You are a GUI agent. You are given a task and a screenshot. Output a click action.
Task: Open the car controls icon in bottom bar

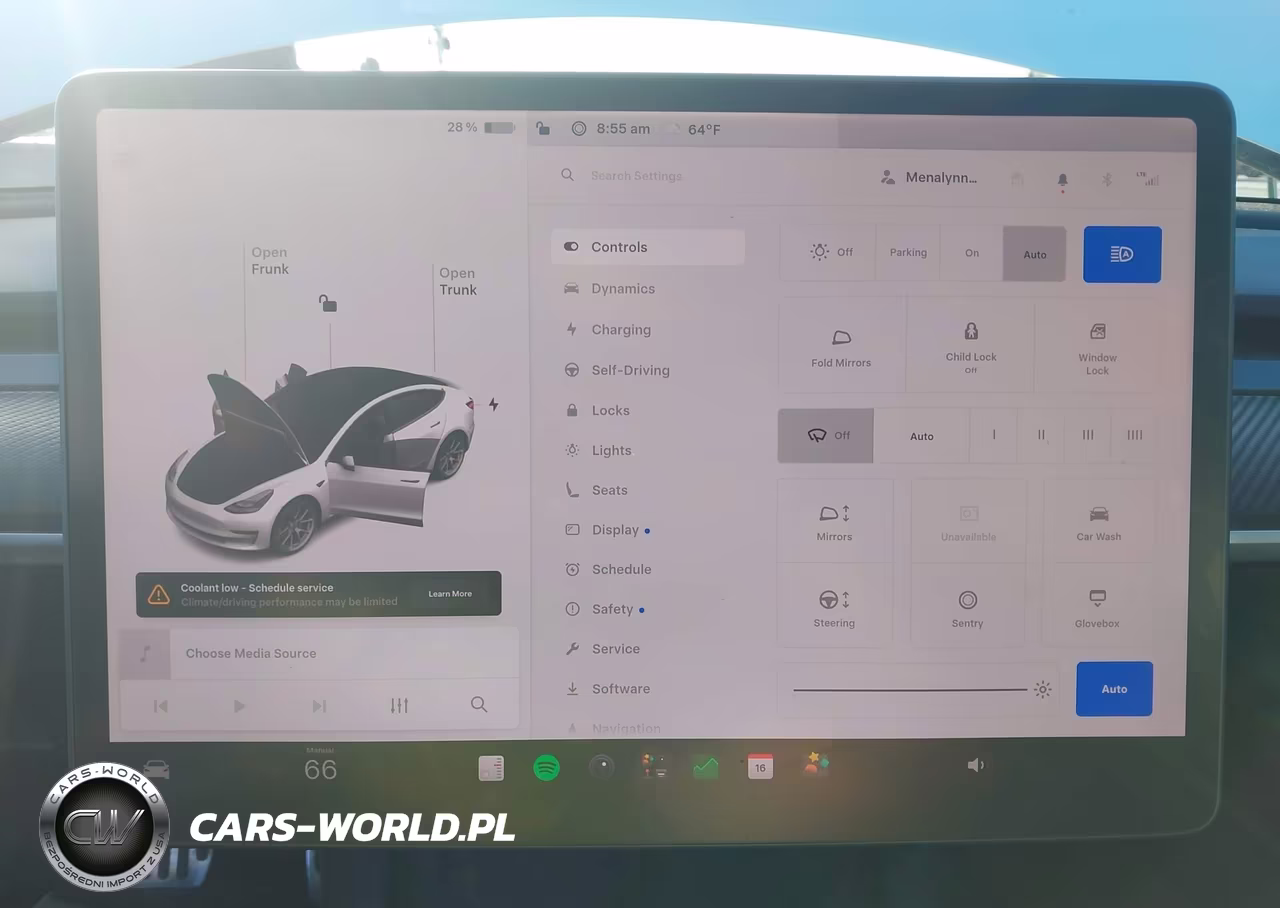pyautogui.click(x=157, y=770)
